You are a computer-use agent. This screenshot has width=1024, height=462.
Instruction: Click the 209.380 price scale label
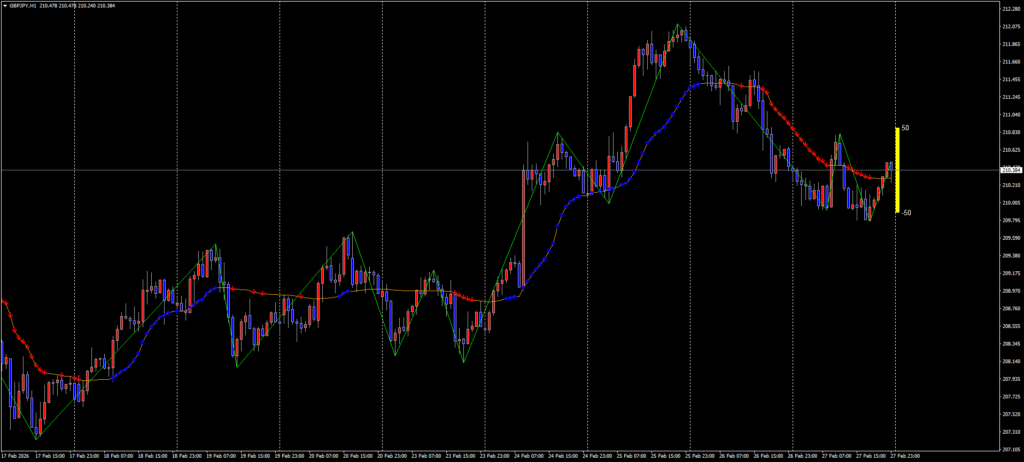(1010, 255)
